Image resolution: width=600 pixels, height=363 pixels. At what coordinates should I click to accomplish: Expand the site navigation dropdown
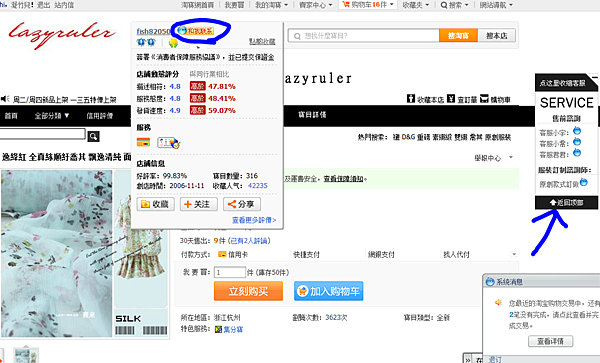point(496,5)
